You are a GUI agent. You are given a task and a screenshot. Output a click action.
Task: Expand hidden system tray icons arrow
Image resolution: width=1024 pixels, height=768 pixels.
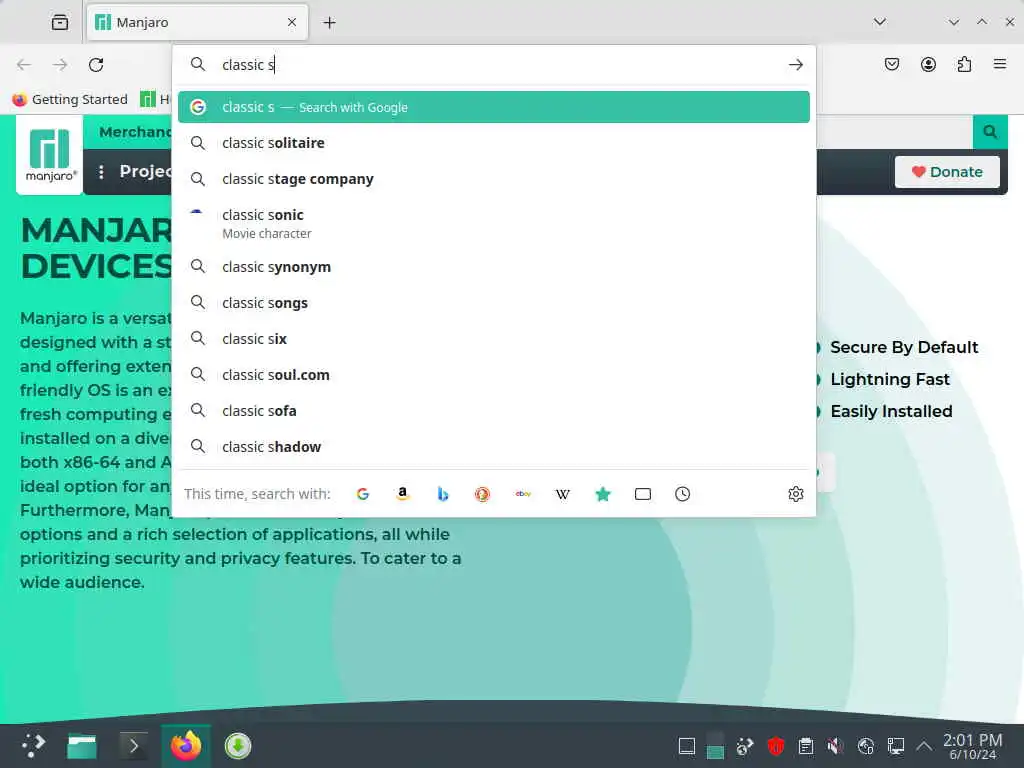pos(924,746)
